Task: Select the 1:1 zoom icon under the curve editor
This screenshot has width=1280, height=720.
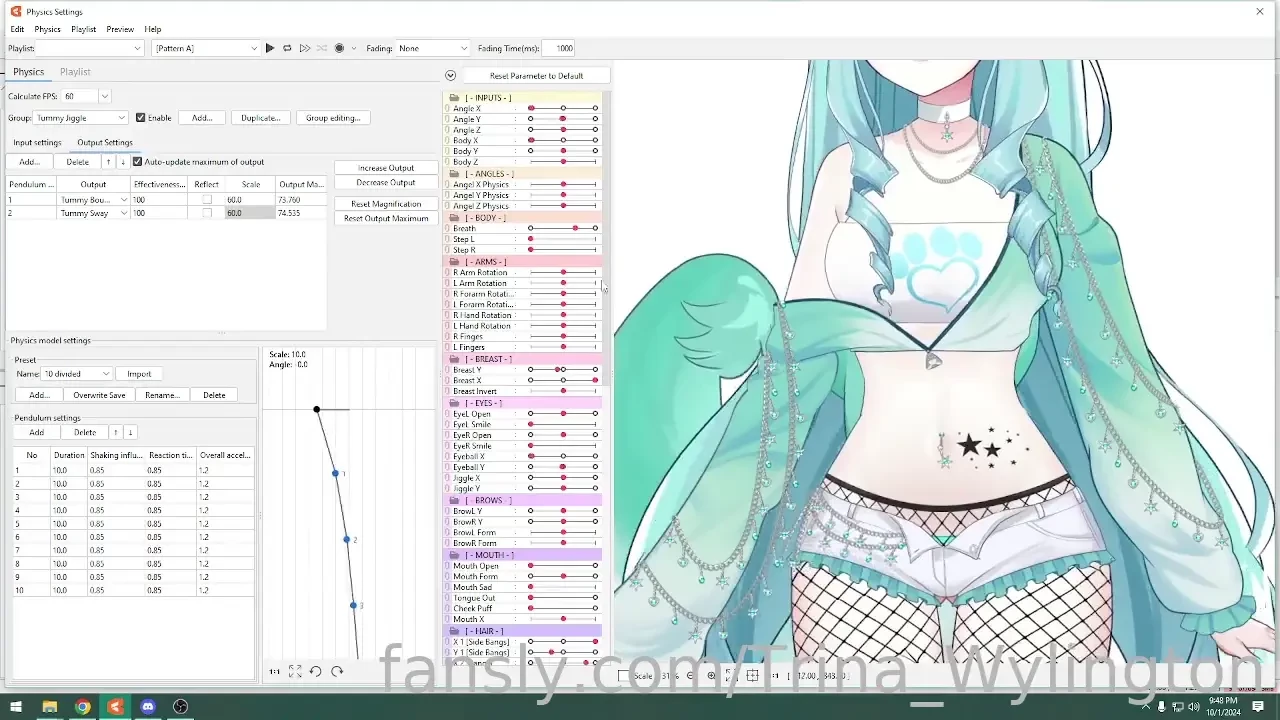Action: click(x=275, y=671)
